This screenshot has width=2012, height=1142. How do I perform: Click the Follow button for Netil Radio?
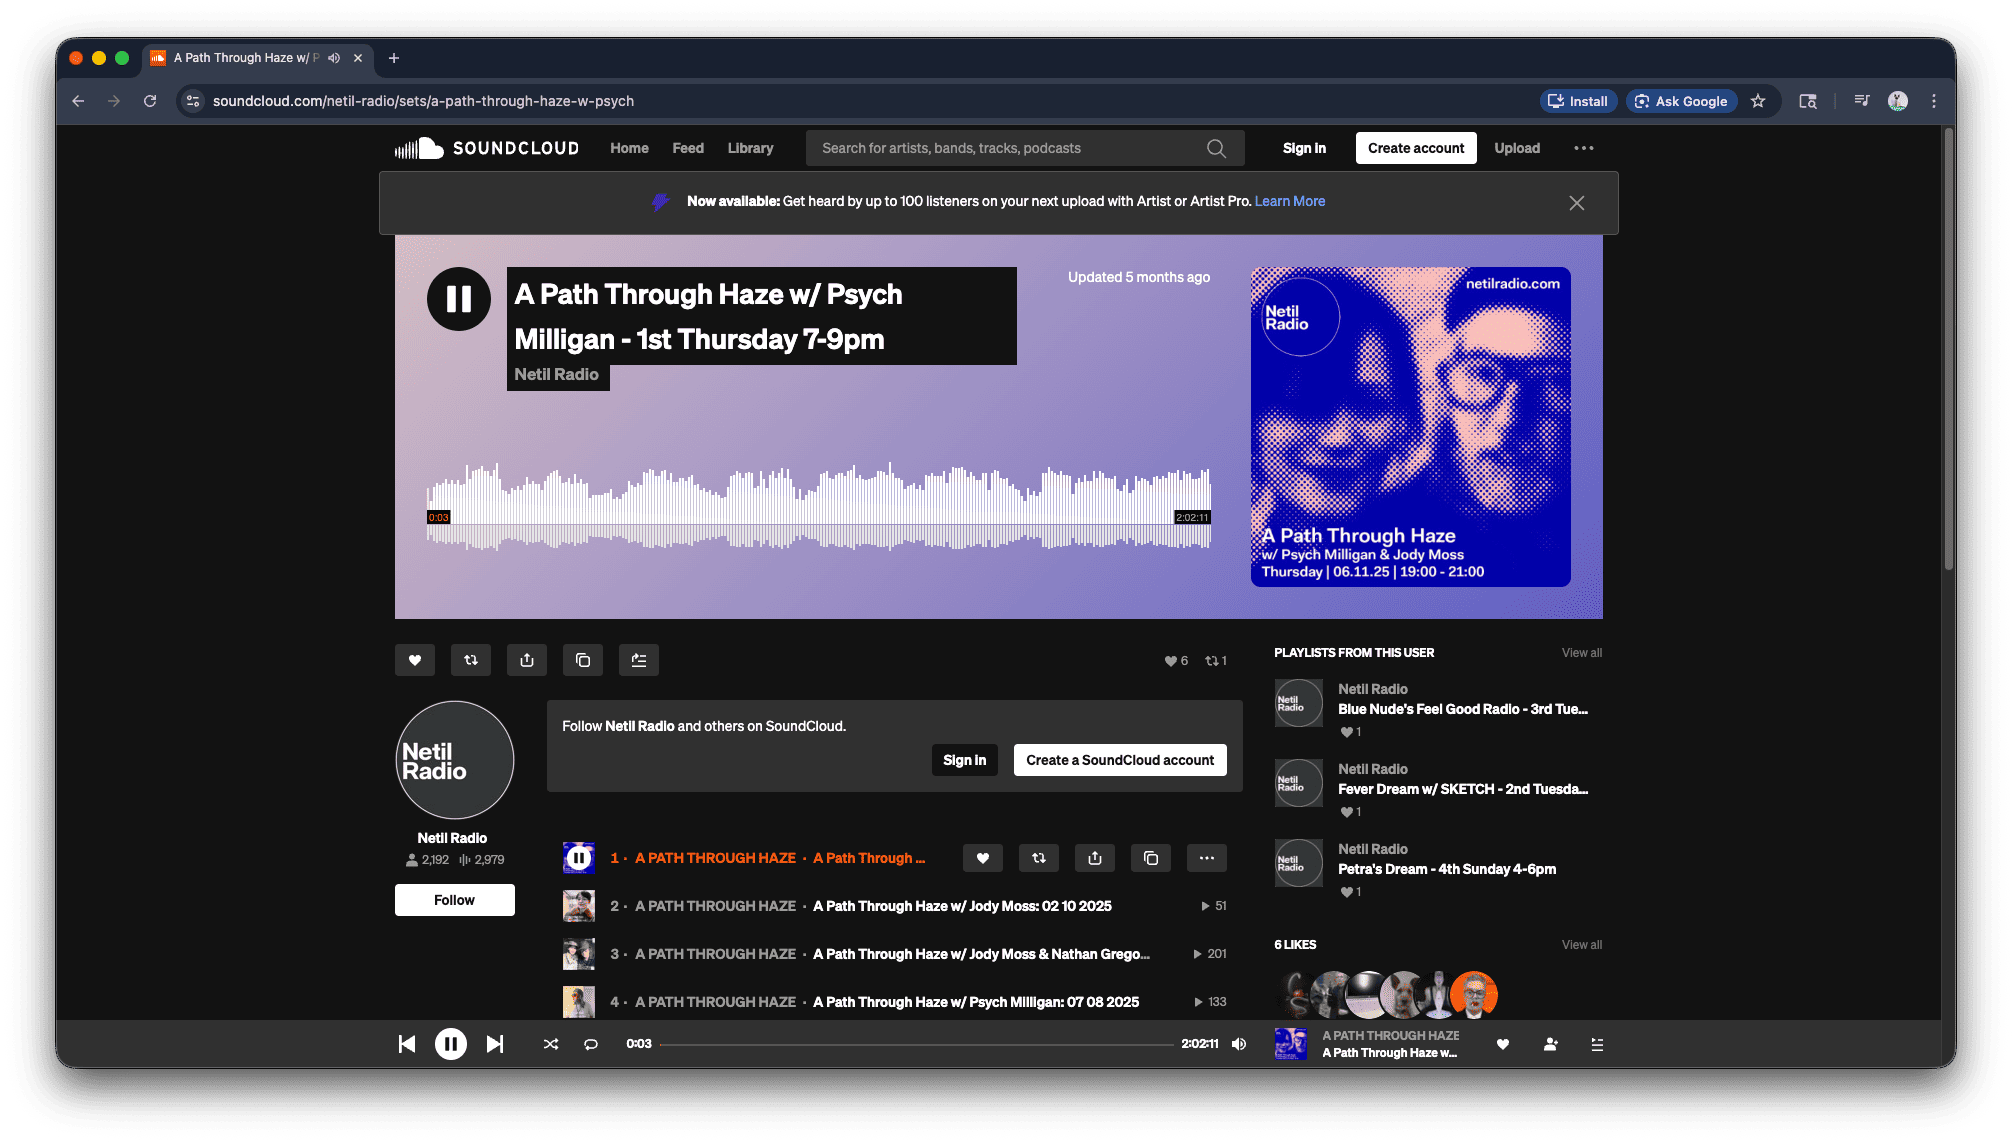tap(454, 899)
